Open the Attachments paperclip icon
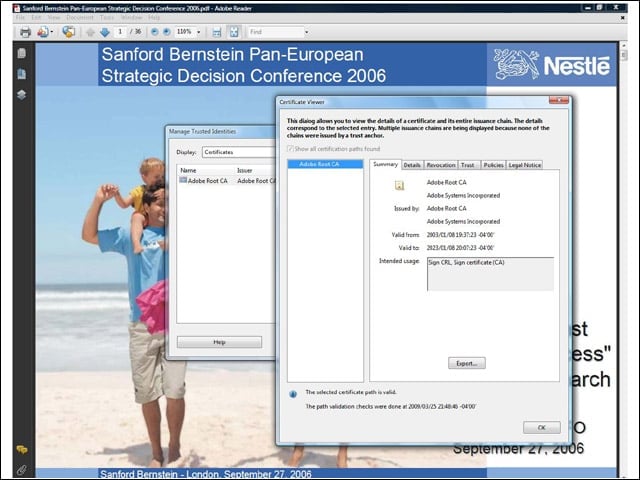640x480 pixels. (22, 470)
